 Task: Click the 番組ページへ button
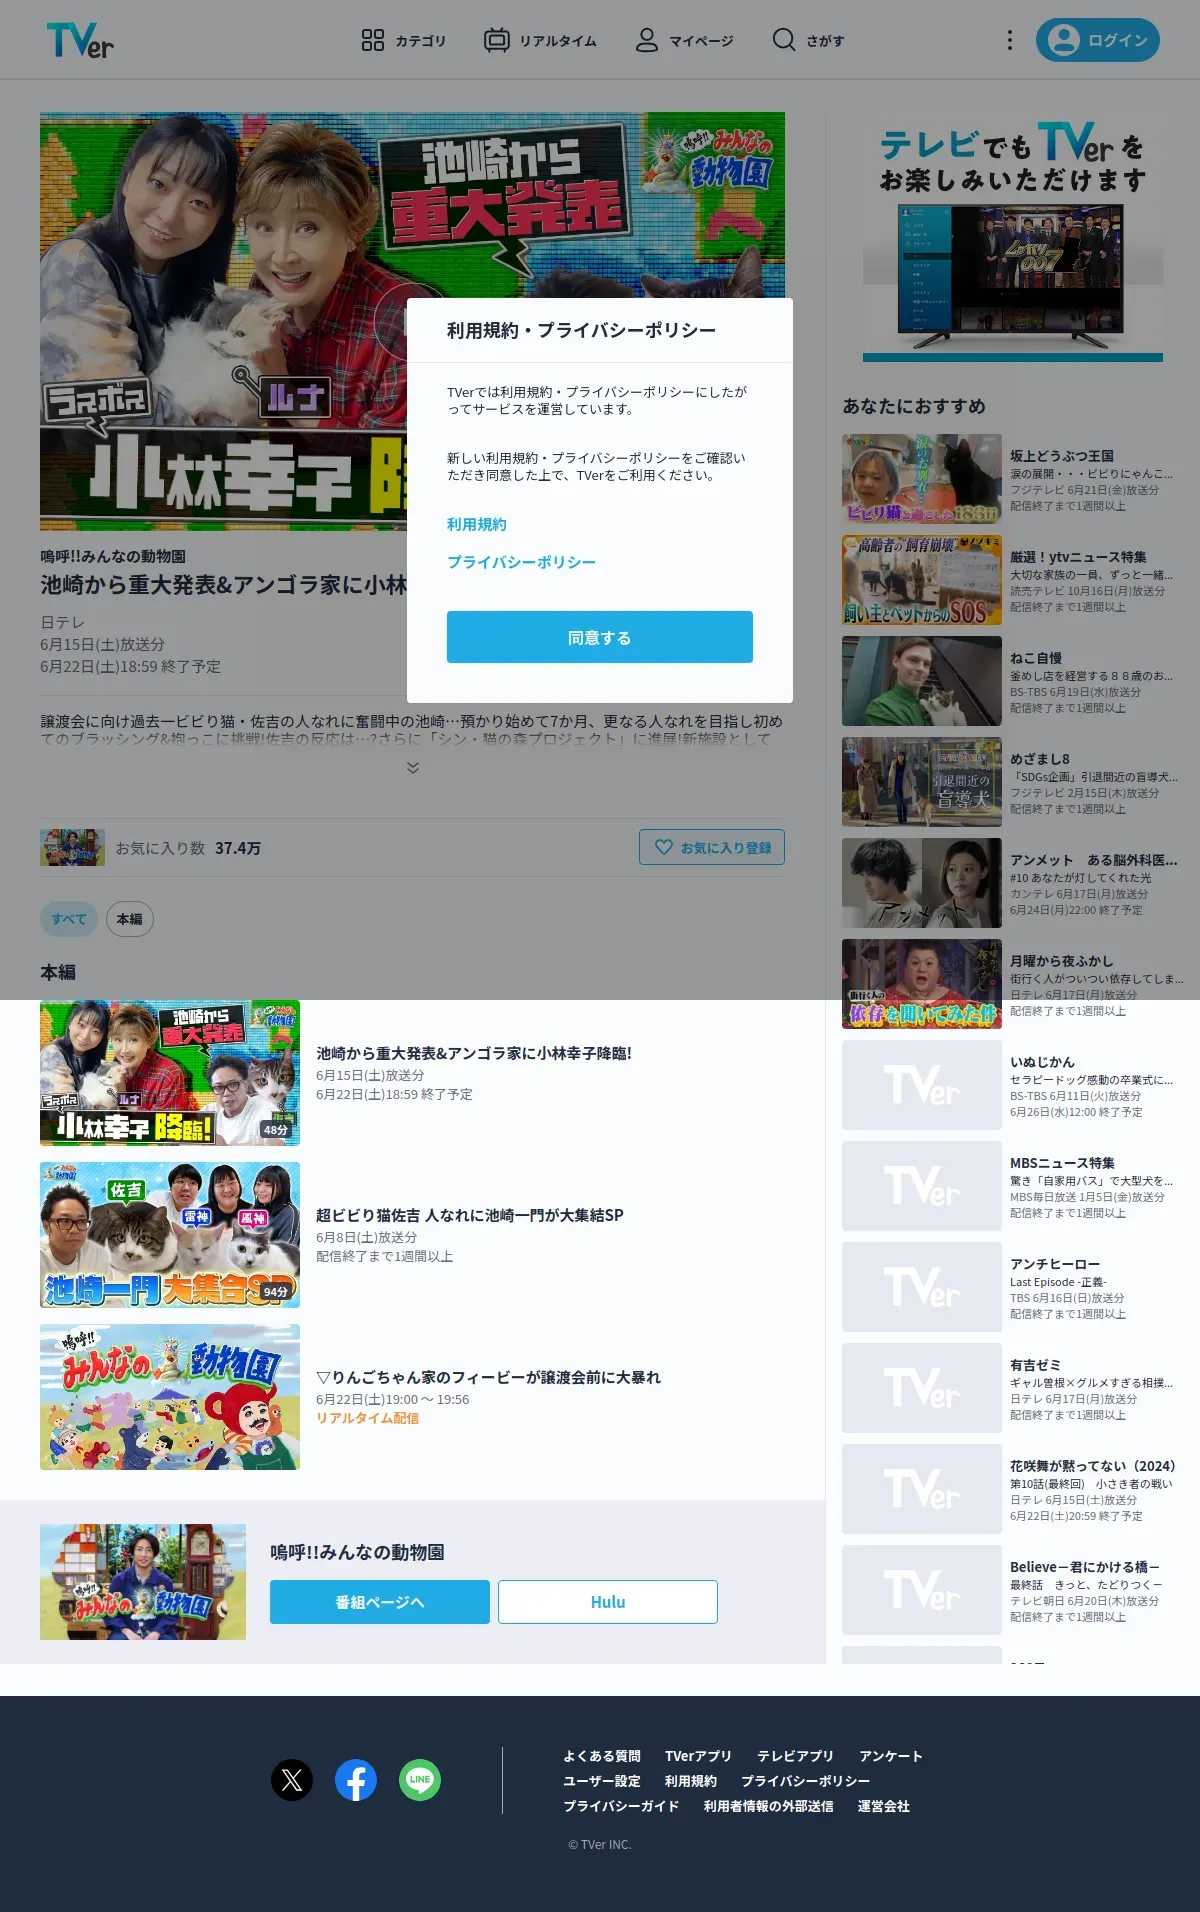click(380, 1602)
